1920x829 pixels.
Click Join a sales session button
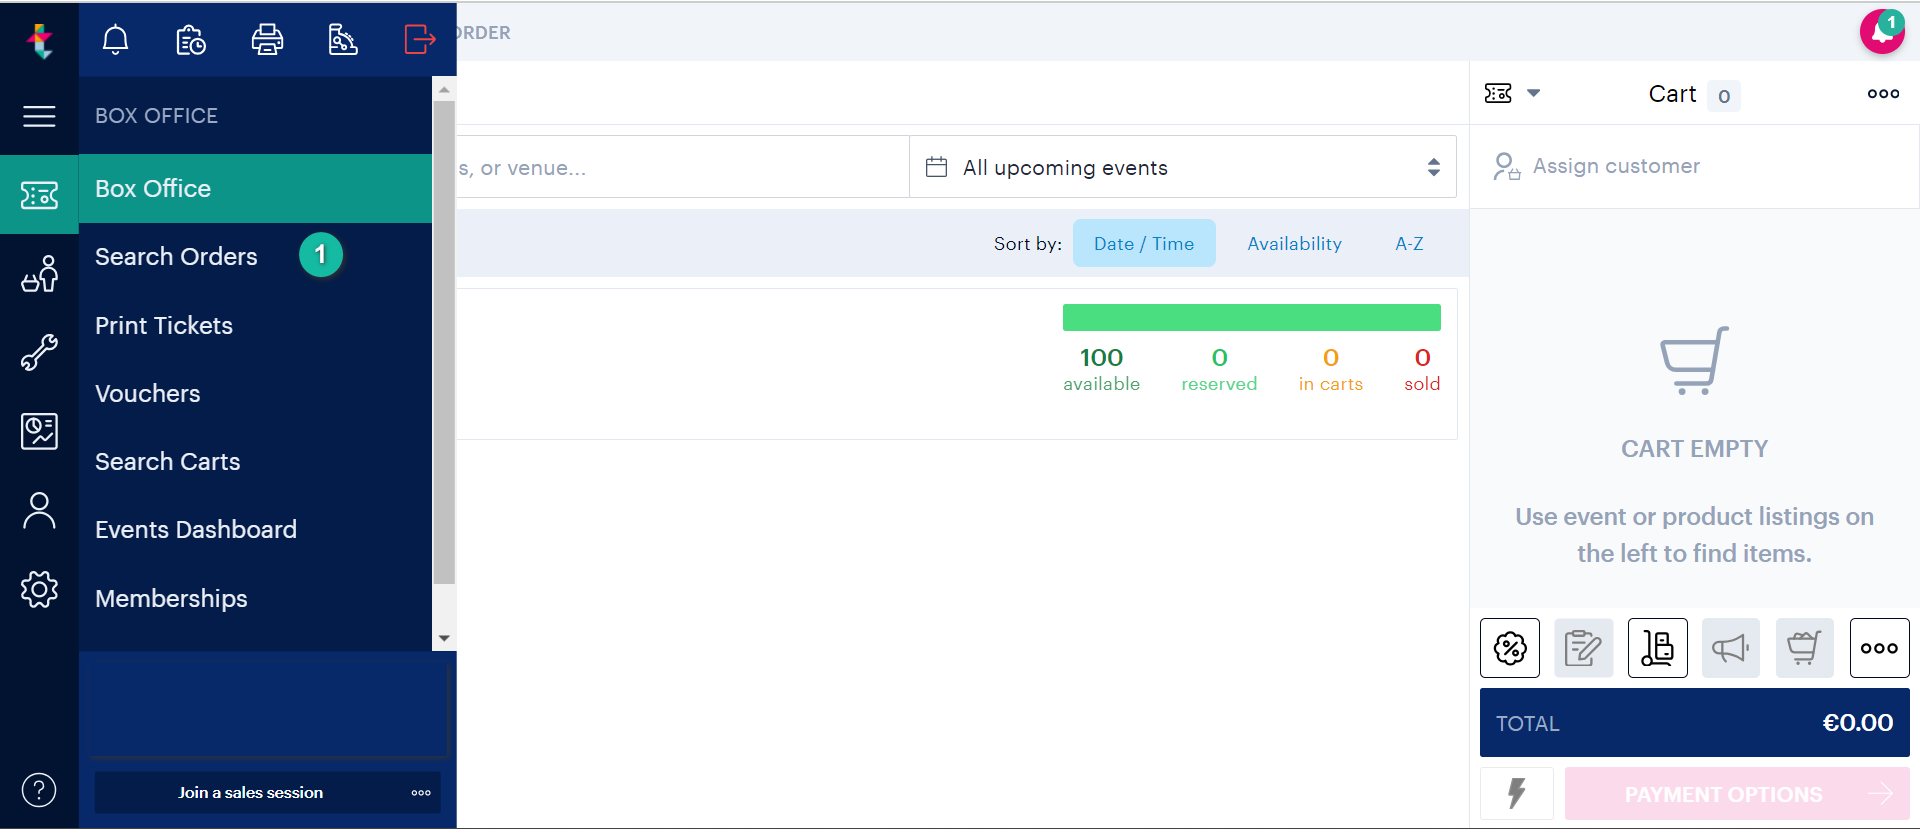pos(250,792)
